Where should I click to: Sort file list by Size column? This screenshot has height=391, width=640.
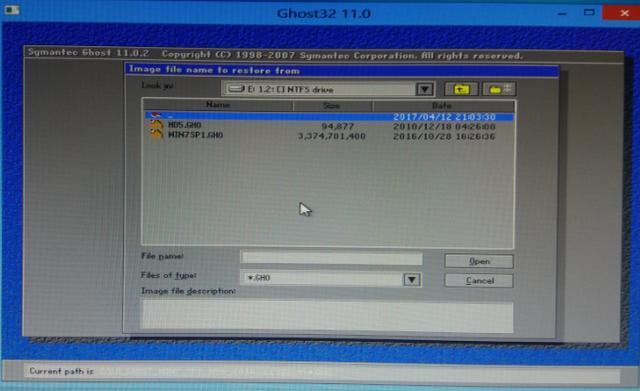pos(332,105)
